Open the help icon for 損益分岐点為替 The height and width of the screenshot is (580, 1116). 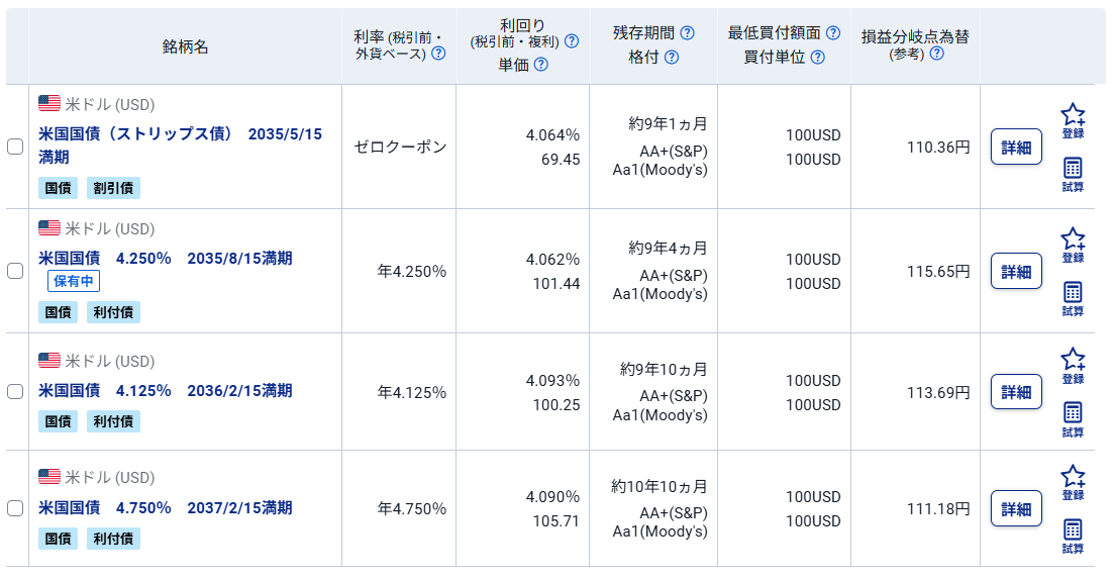(936, 54)
